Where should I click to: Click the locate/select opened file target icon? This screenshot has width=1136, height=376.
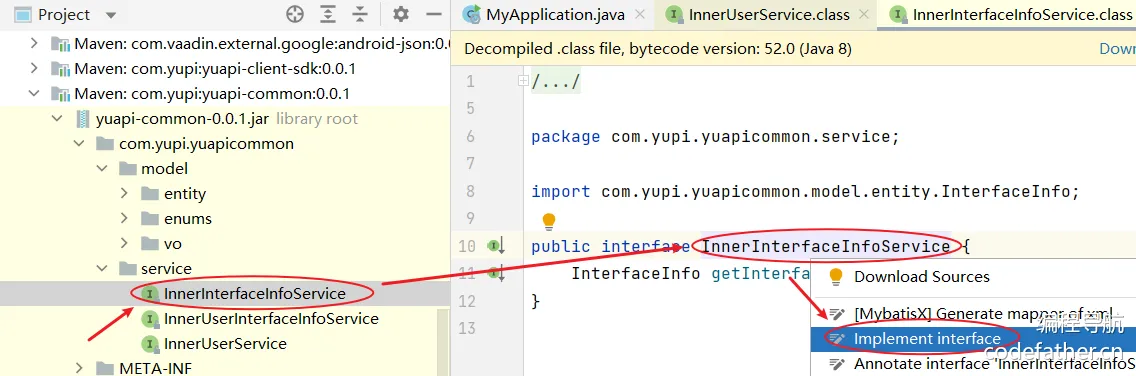tap(294, 14)
